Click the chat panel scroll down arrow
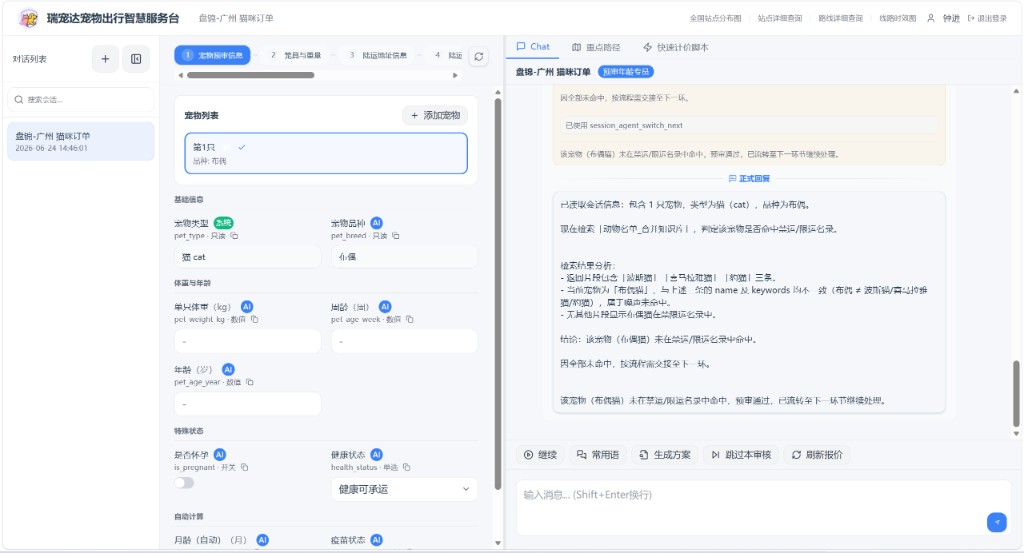 pos(1016,434)
